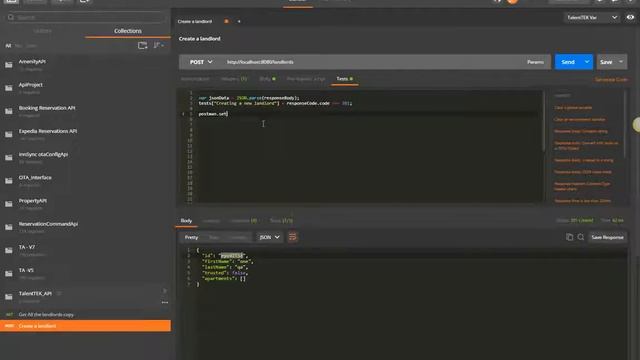Click the search response magnifier icon
This screenshot has width=640, height=360.
(581, 237)
